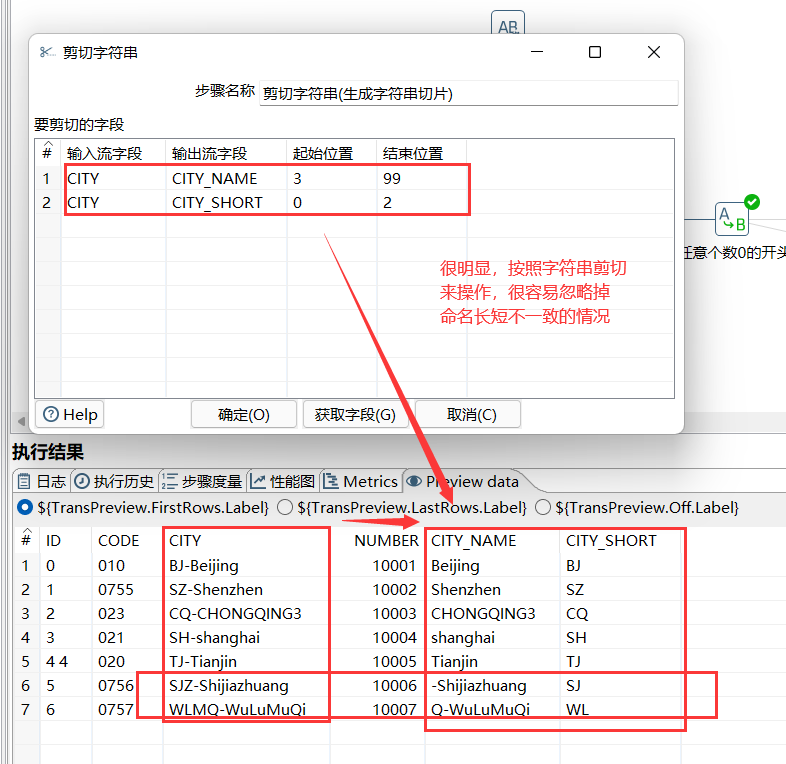Click the 输入流字段 column header
The height and width of the screenshot is (764, 786).
pyautogui.click(x=114, y=153)
